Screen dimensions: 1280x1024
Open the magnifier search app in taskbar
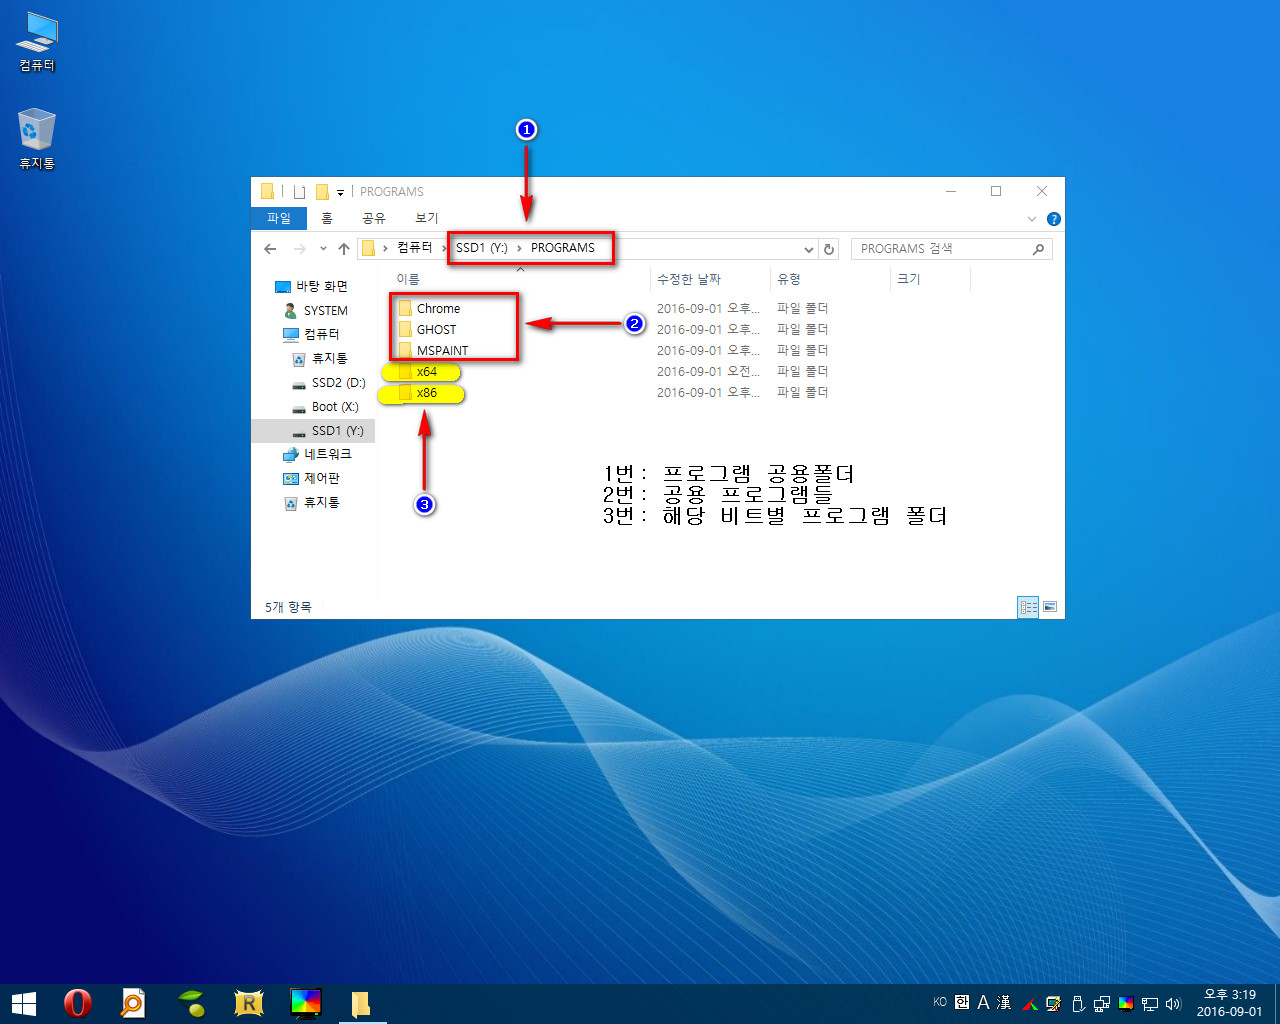[x=133, y=1003]
